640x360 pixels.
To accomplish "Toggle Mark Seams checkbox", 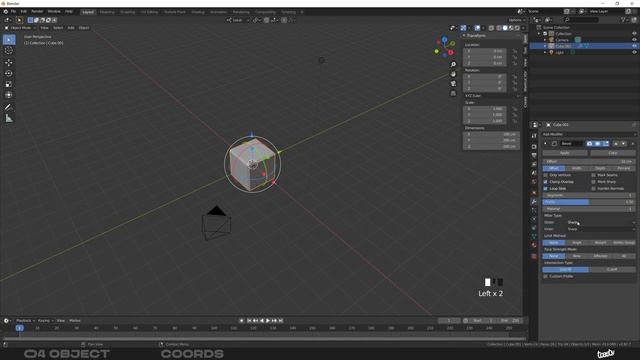I will click(x=593, y=175).
